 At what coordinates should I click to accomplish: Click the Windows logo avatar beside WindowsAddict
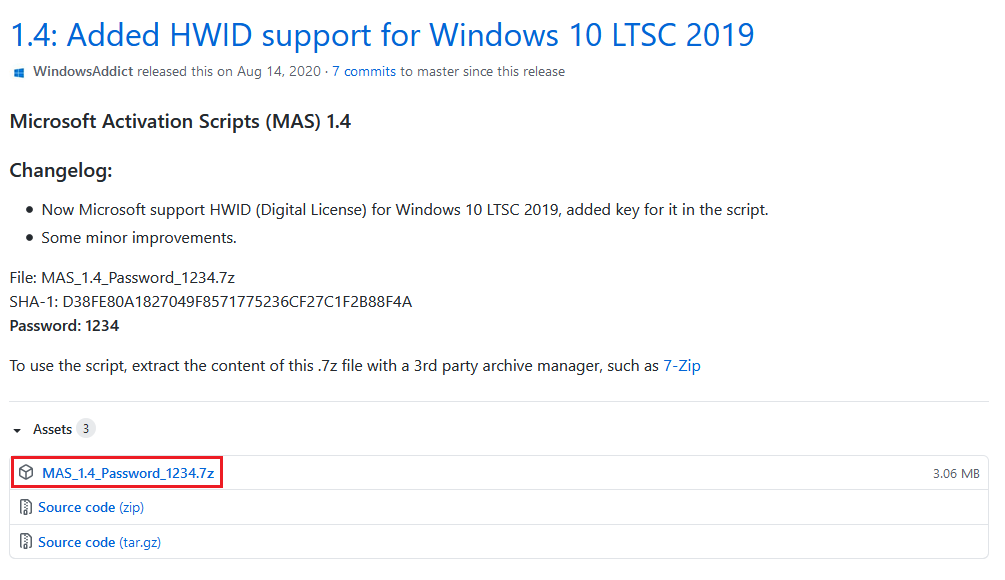click(x=18, y=72)
